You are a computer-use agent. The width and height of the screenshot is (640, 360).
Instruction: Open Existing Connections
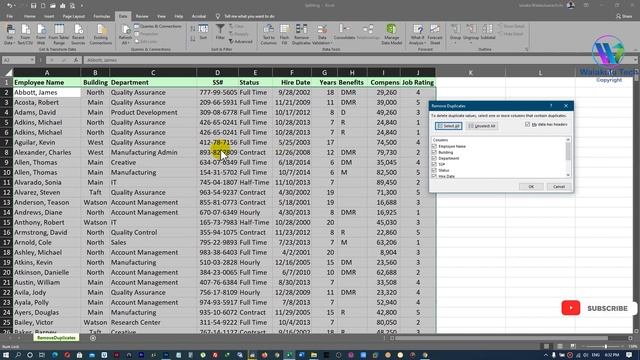[x=100, y=34]
